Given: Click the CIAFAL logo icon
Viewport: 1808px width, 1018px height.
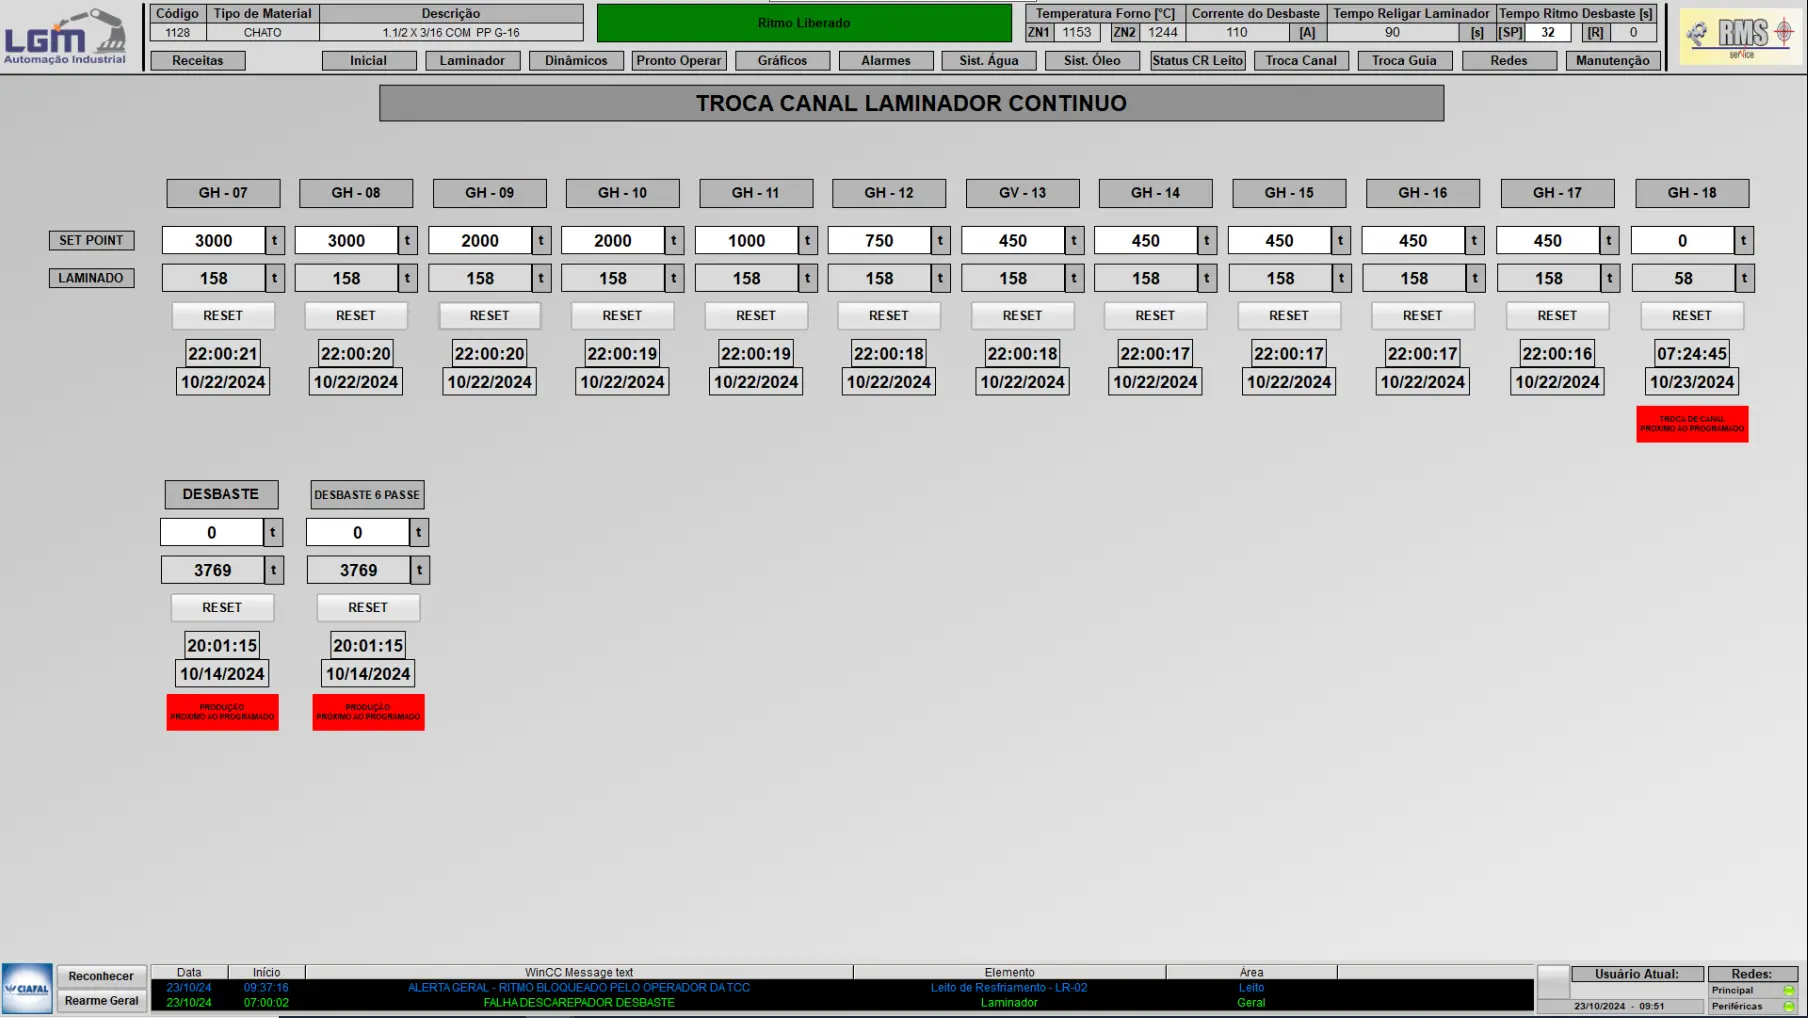Looking at the screenshot, I should pos(27,988).
